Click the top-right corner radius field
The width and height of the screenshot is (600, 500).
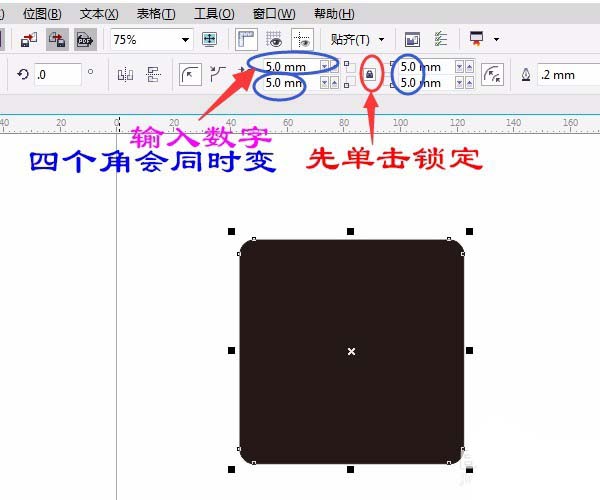427,67
